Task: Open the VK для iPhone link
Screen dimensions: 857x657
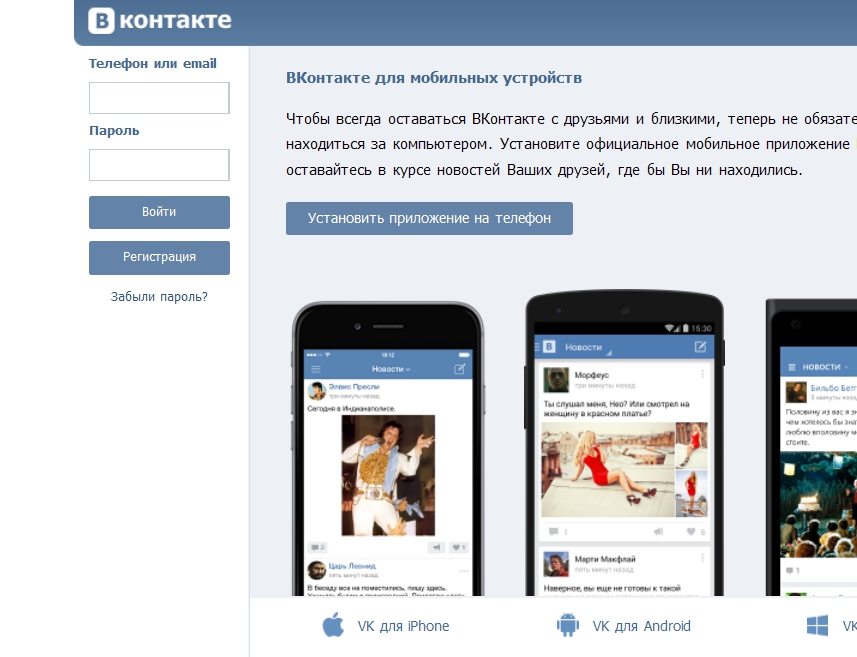Action: tap(403, 626)
